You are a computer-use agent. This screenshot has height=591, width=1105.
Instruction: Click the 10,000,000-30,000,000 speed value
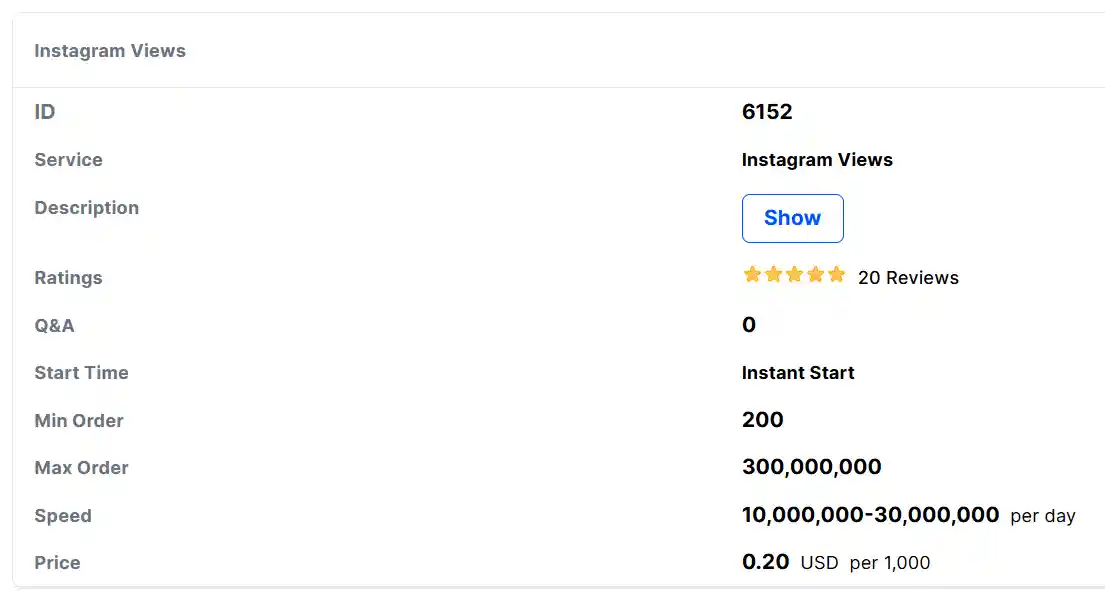(870, 515)
